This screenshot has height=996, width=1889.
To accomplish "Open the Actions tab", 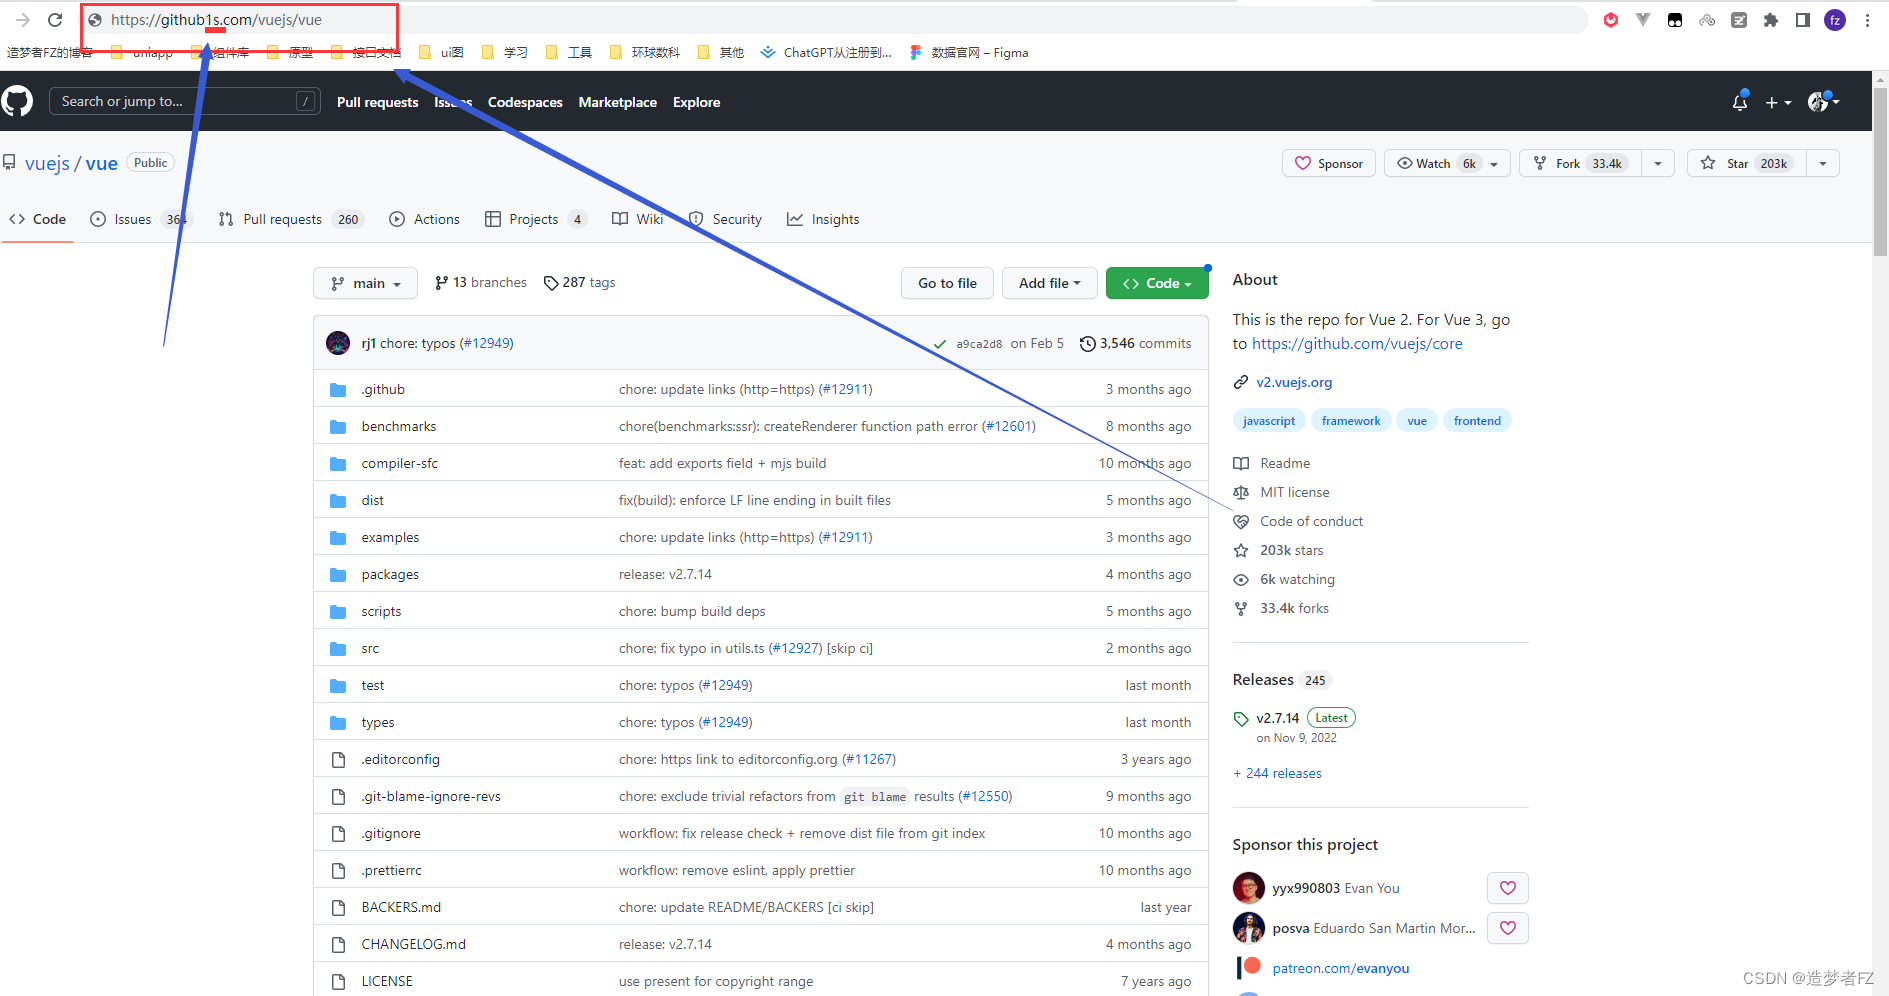I will click(x=425, y=219).
